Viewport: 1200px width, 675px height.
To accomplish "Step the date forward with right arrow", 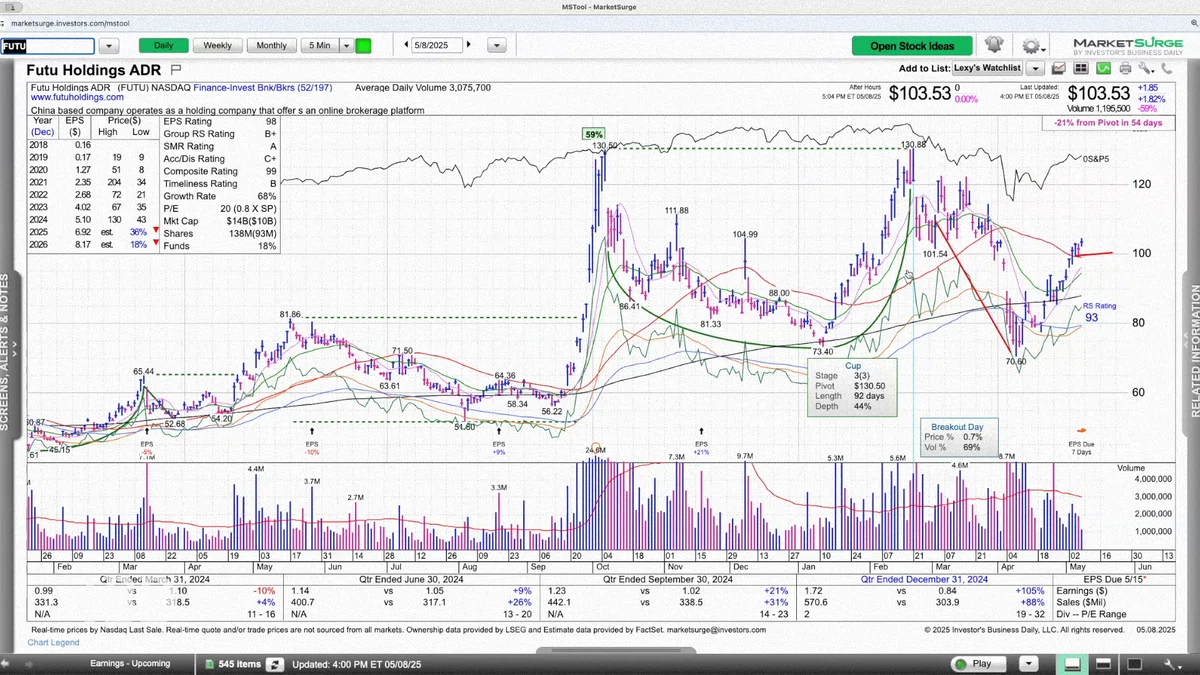I will (468, 45).
